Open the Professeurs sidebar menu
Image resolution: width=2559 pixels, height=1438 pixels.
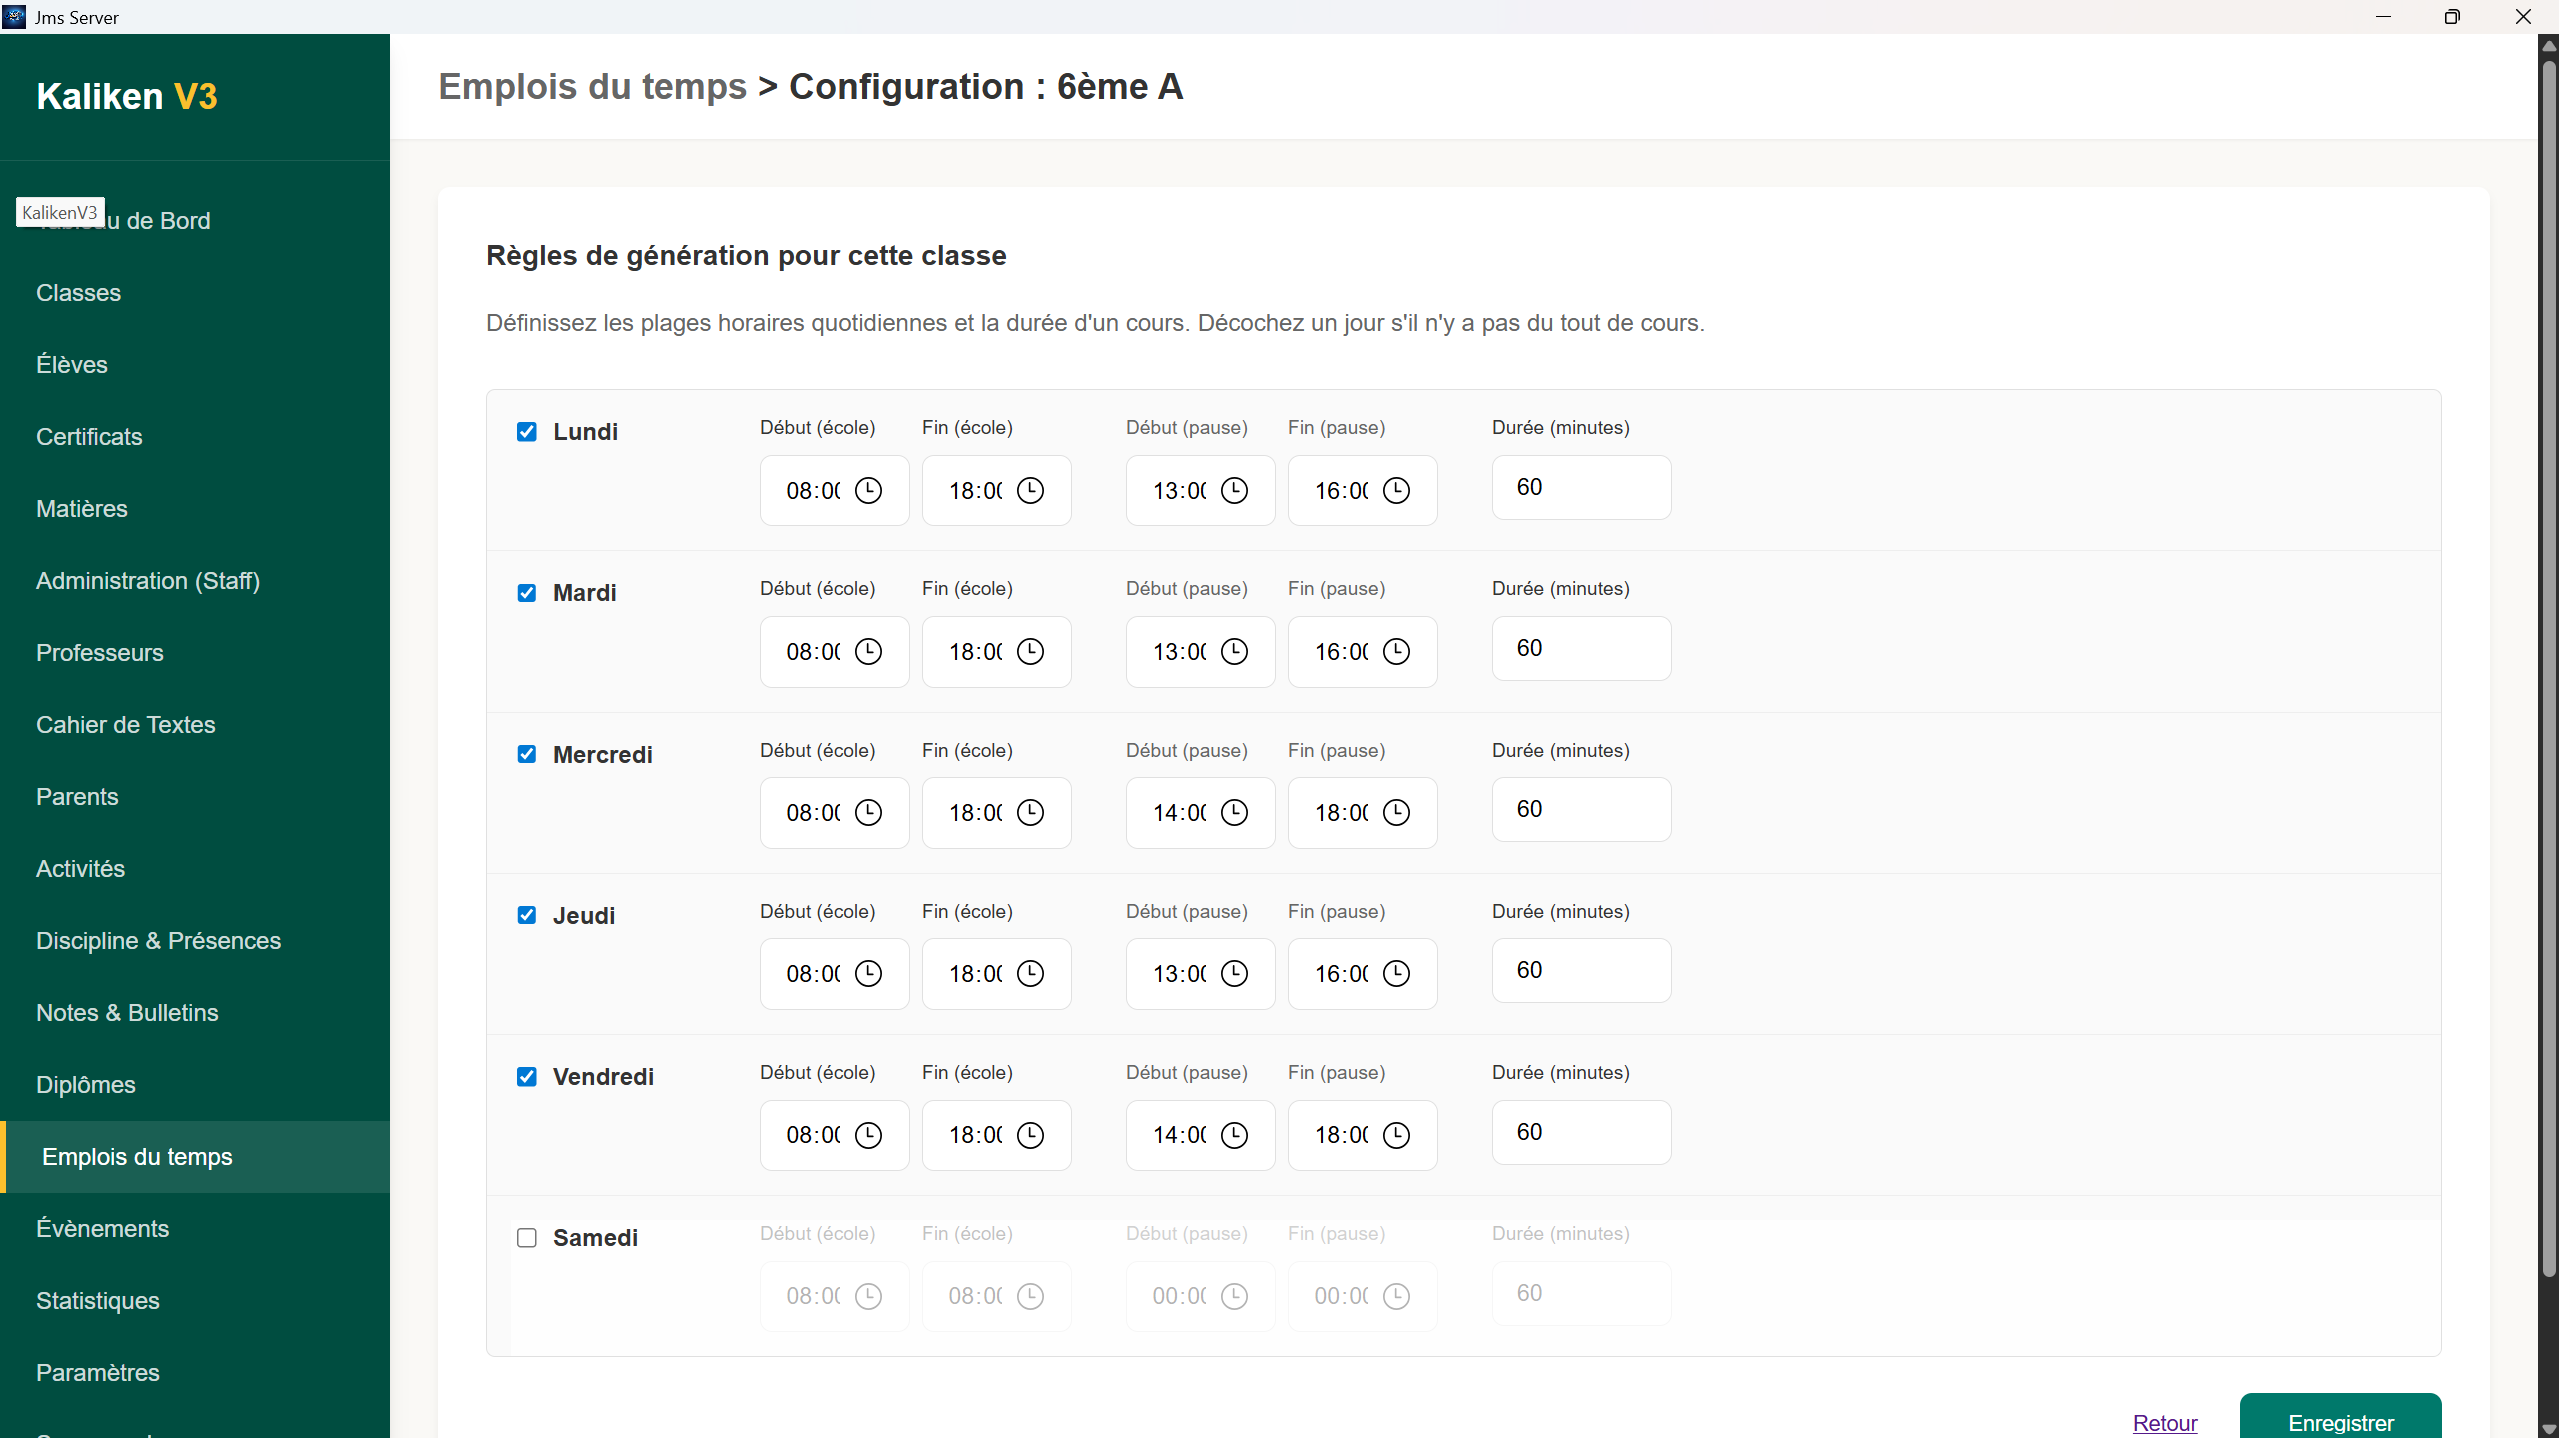pyautogui.click(x=100, y=653)
